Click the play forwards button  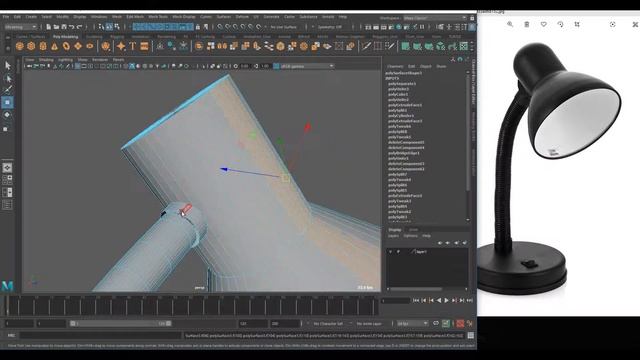[x=446, y=300]
